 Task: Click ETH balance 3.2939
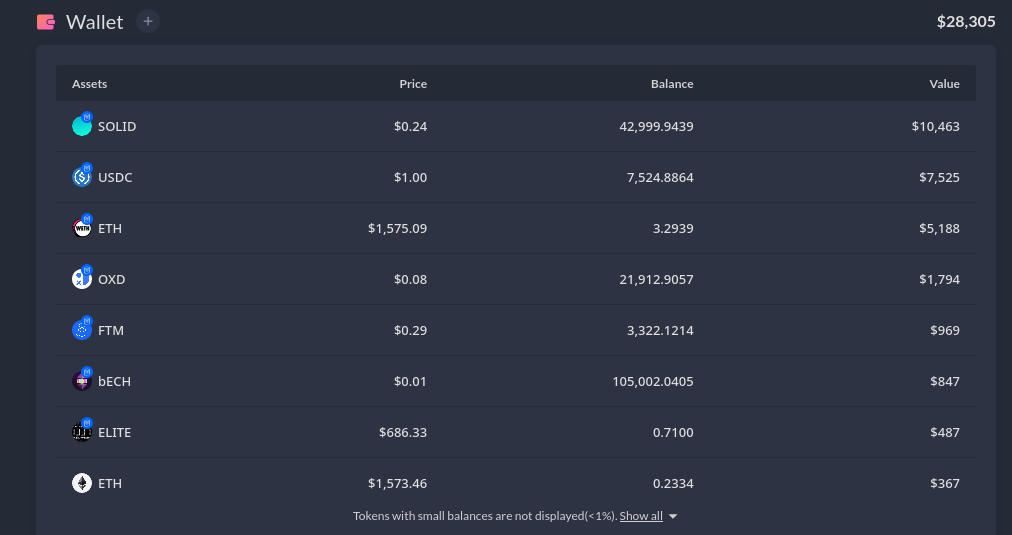click(674, 228)
